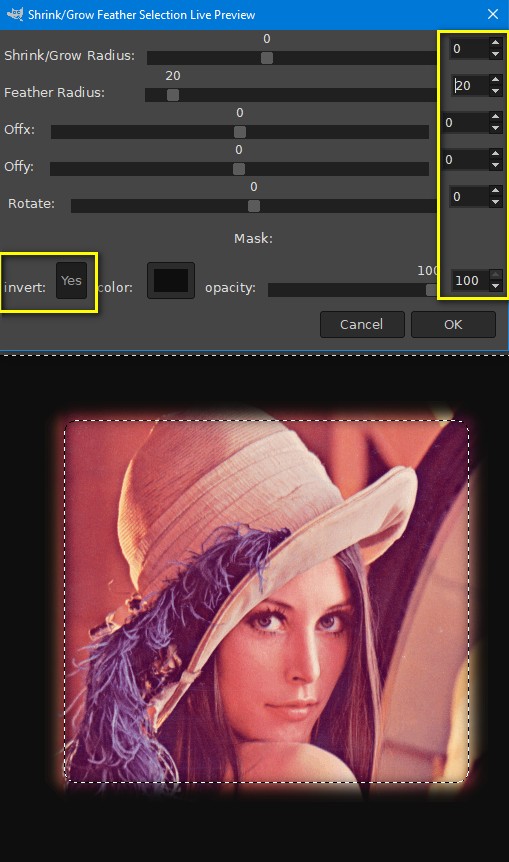Toggle the invert Yes button

[x=71, y=280]
